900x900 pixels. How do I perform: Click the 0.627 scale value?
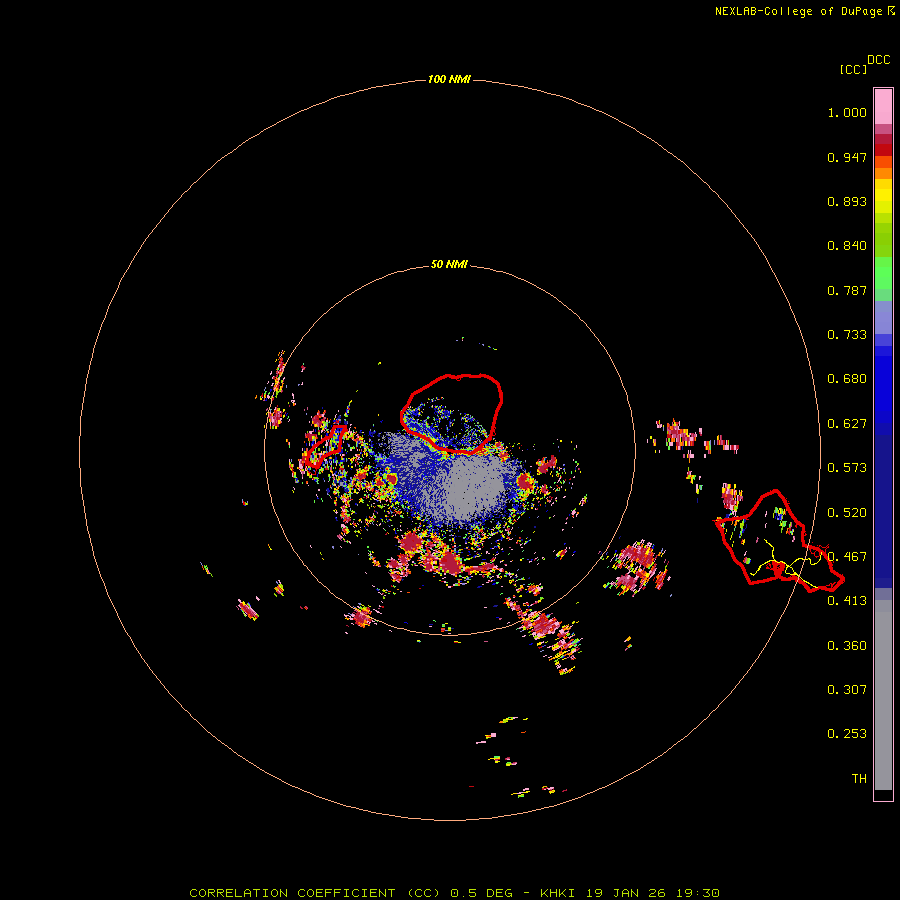coord(847,424)
